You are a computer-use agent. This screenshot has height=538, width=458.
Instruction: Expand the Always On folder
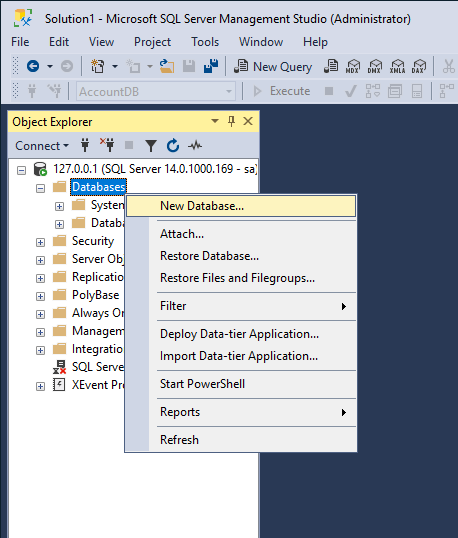click(x=40, y=314)
